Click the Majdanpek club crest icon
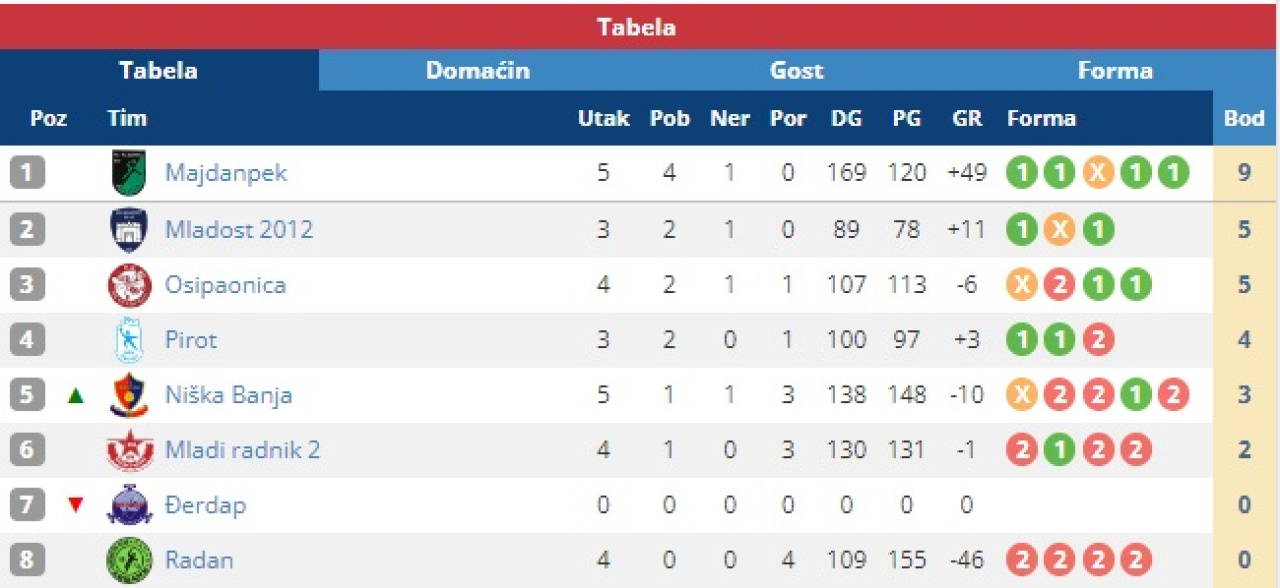The image size is (1280, 588). [129, 173]
